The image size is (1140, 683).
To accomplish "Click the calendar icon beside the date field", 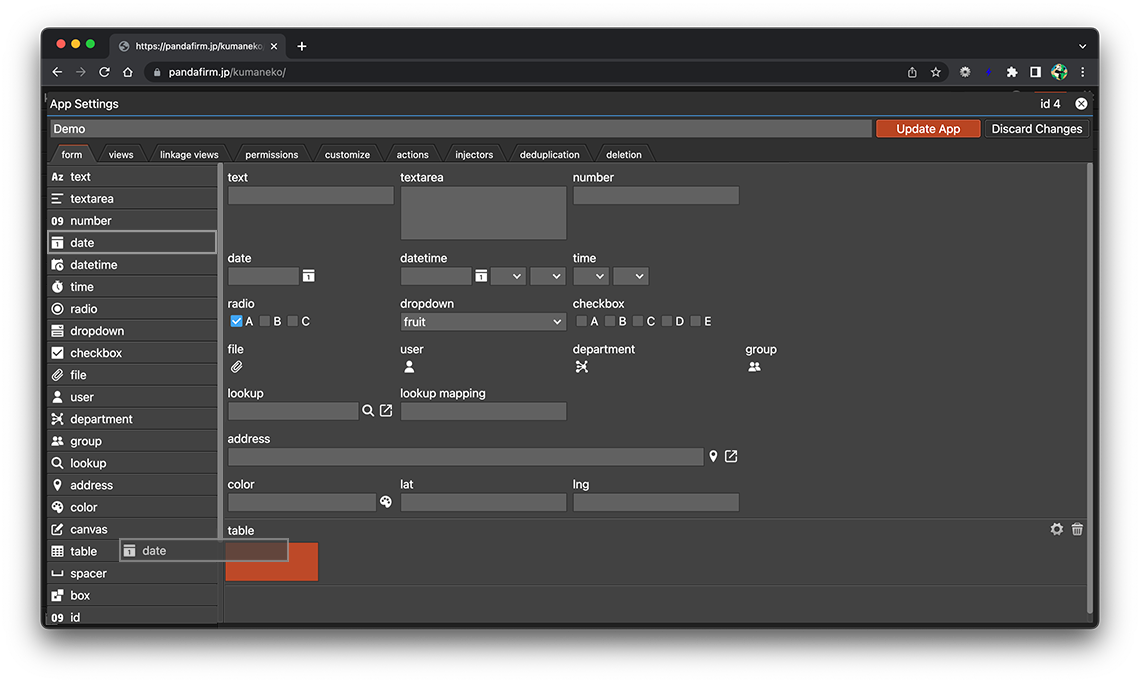I will tap(309, 276).
